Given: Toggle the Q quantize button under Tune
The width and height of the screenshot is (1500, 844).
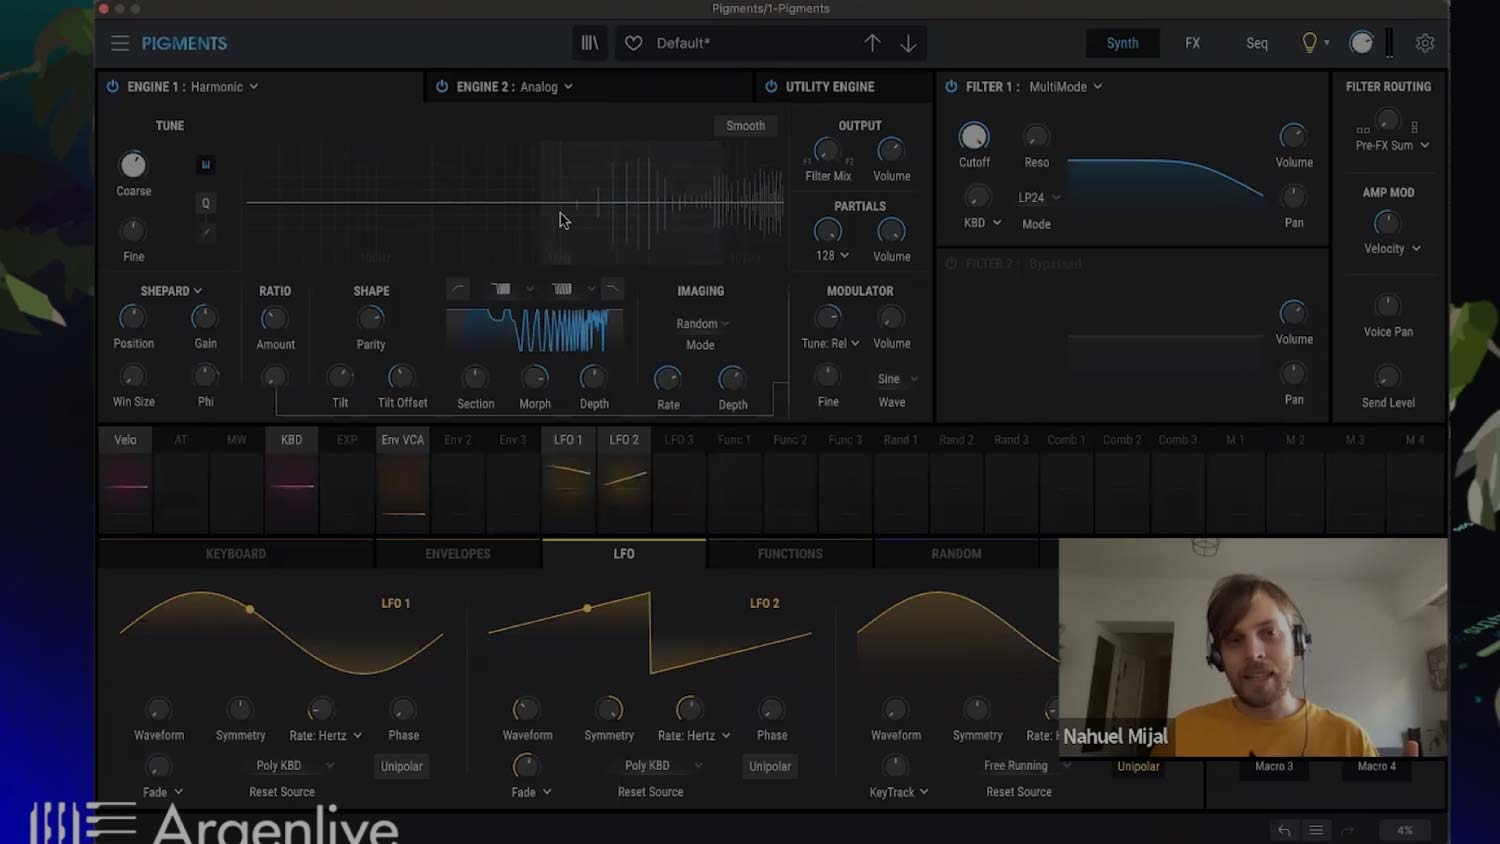Looking at the screenshot, I should click(x=206, y=203).
